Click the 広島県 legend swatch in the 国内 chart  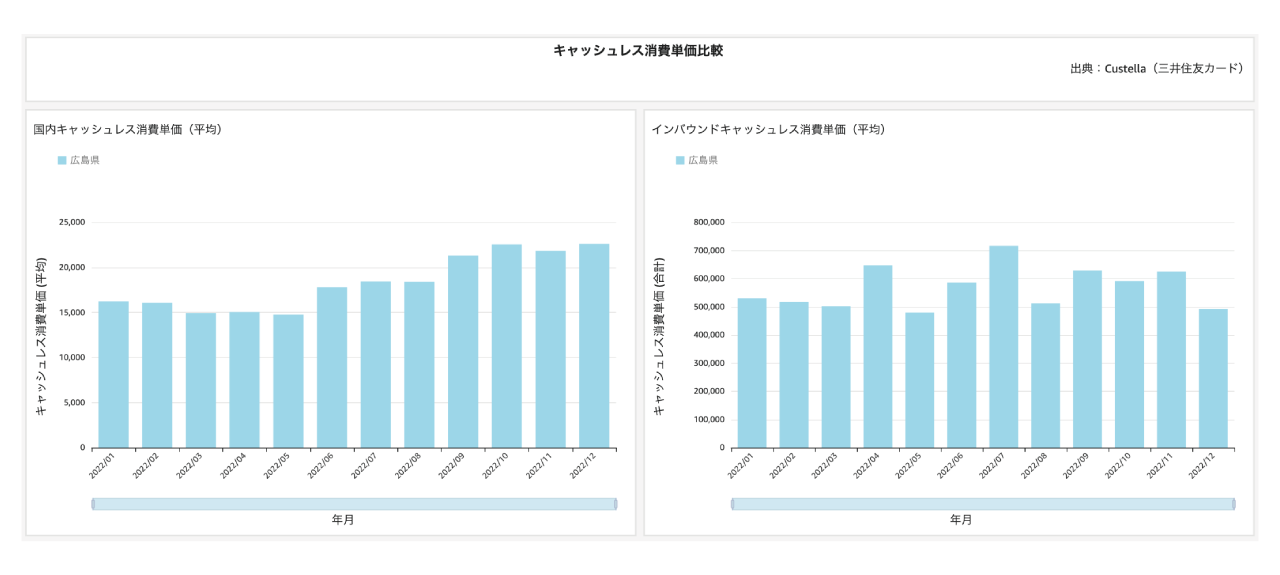tap(62, 160)
